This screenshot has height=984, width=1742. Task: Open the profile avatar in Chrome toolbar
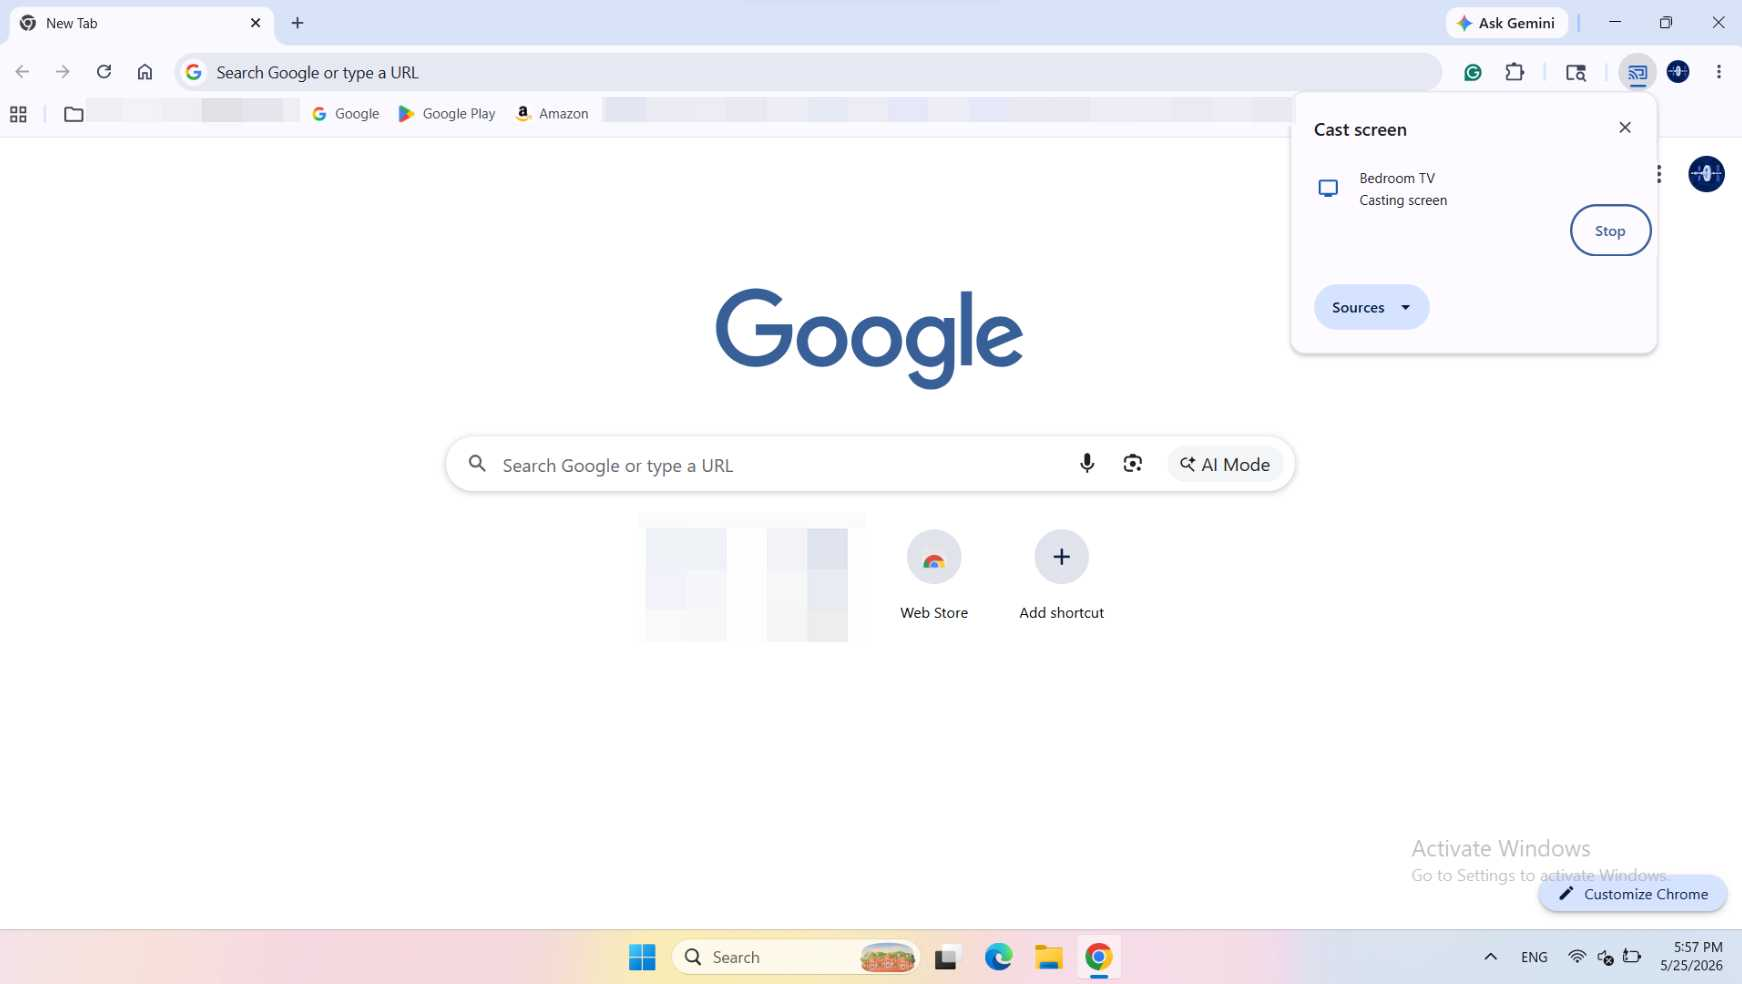tap(1678, 72)
